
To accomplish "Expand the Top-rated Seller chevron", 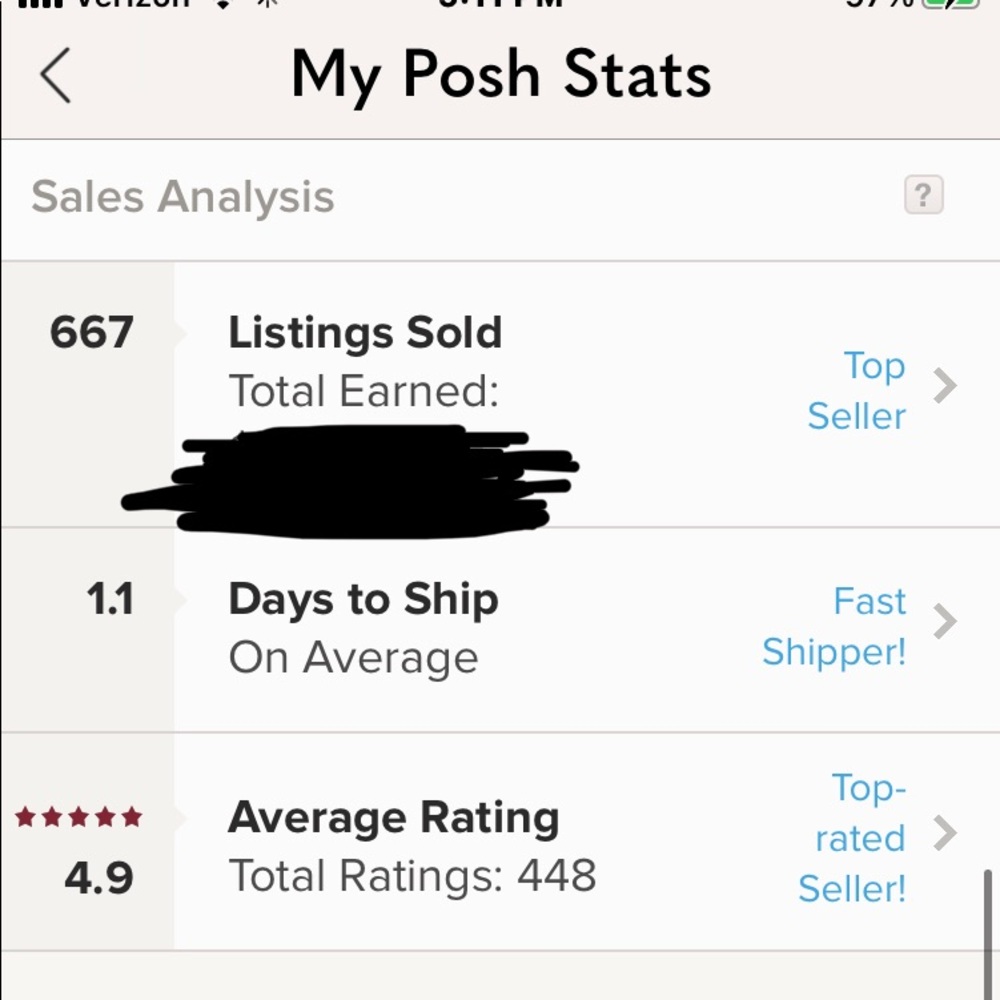I will point(945,833).
